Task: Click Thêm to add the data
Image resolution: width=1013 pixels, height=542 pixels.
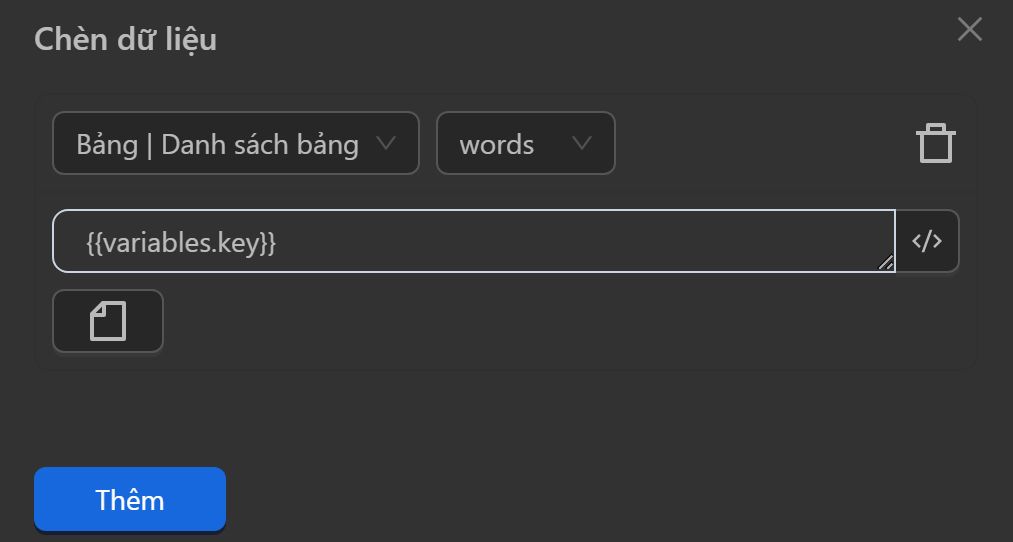Action: click(x=130, y=499)
